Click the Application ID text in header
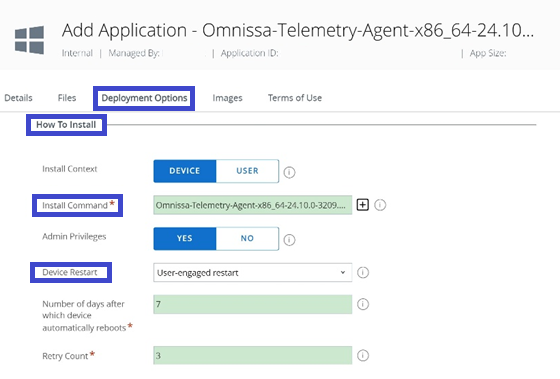 click(x=249, y=53)
